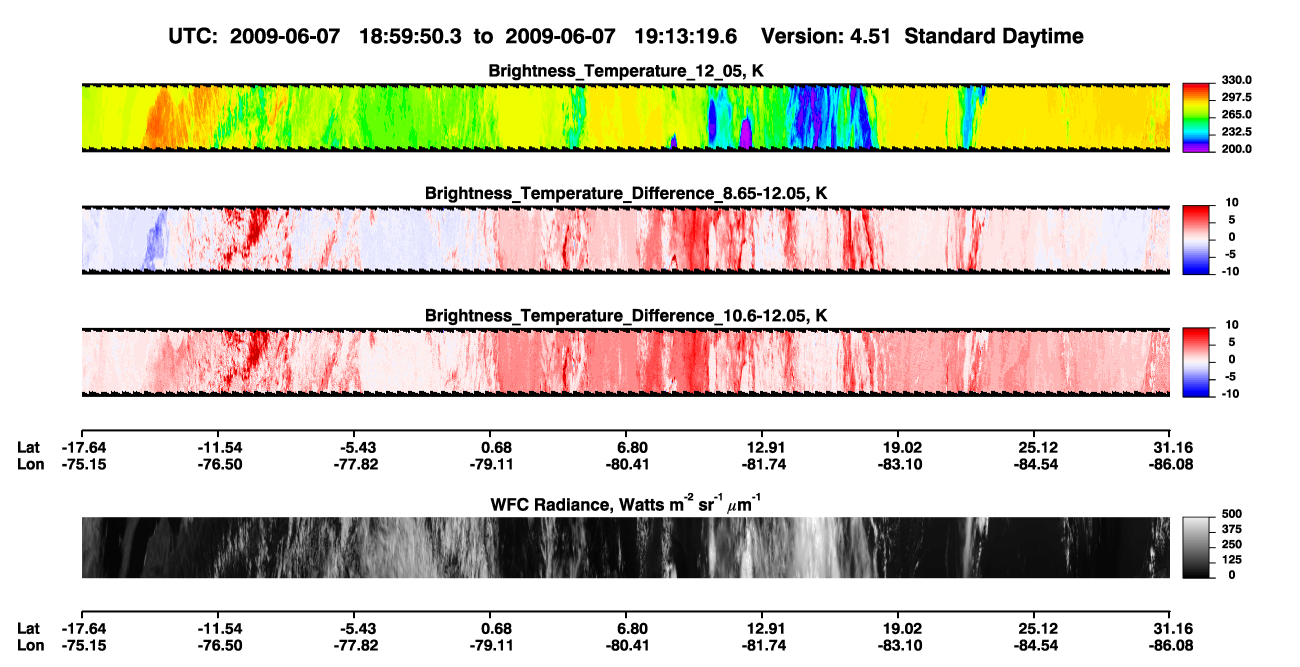Click the 200.0 colorbar label
1300x667 pixels.
pos(1238,149)
